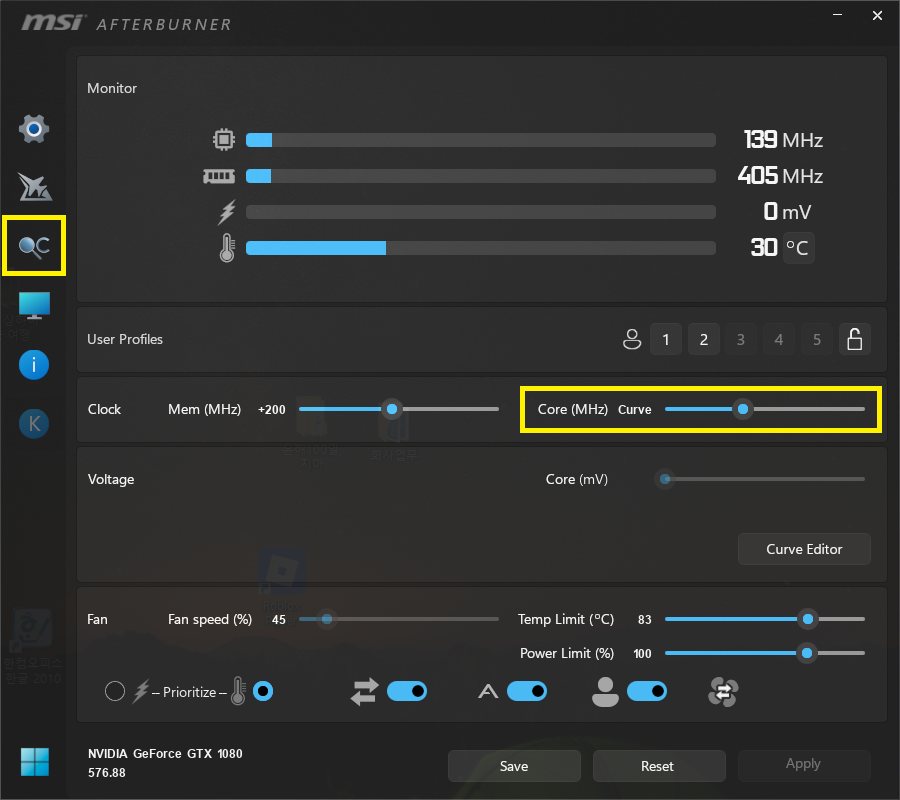This screenshot has width=900, height=800.
Task: Select user profile 2
Action: (x=704, y=339)
